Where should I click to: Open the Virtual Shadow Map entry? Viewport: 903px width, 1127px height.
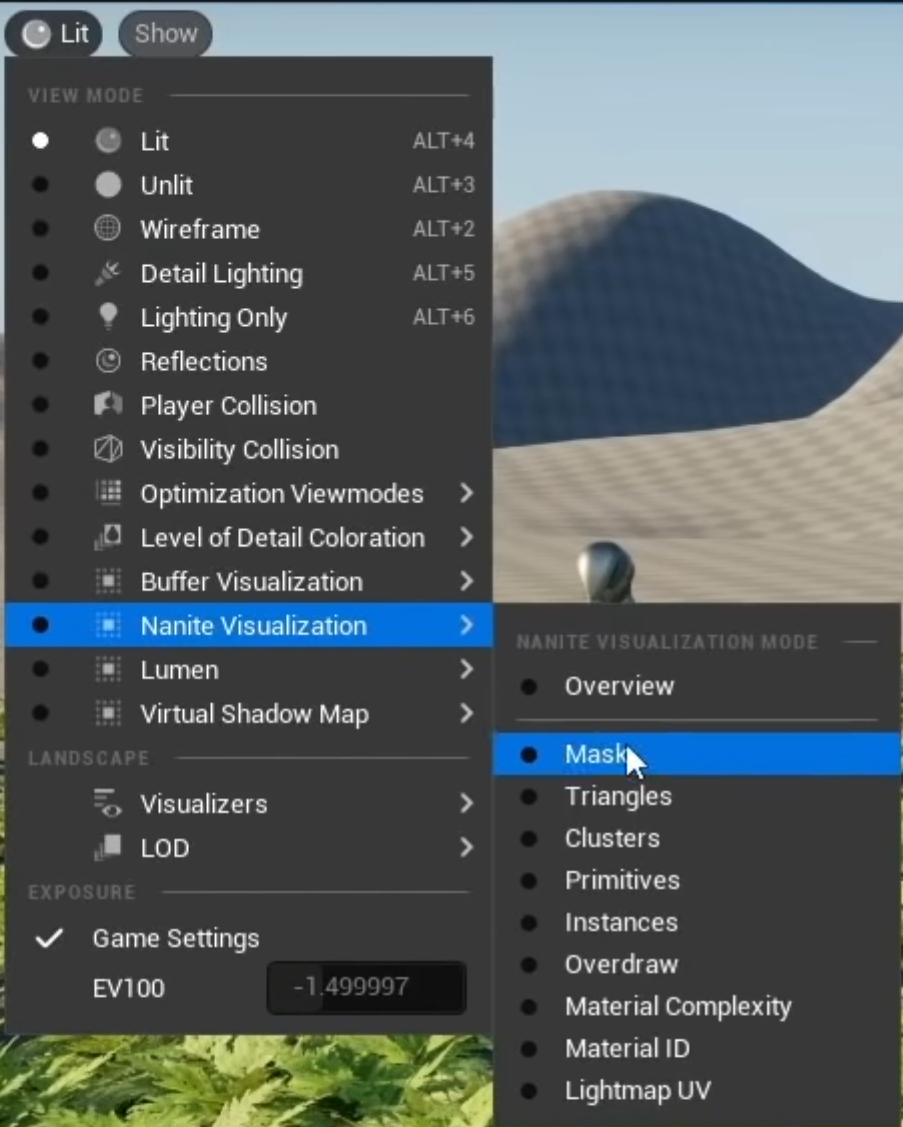[x=254, y=714]
